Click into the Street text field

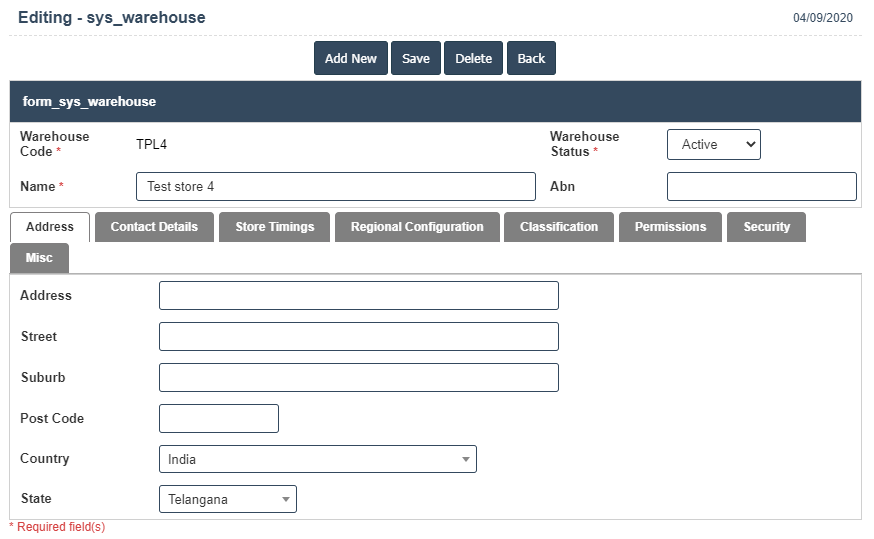(358, 337)
